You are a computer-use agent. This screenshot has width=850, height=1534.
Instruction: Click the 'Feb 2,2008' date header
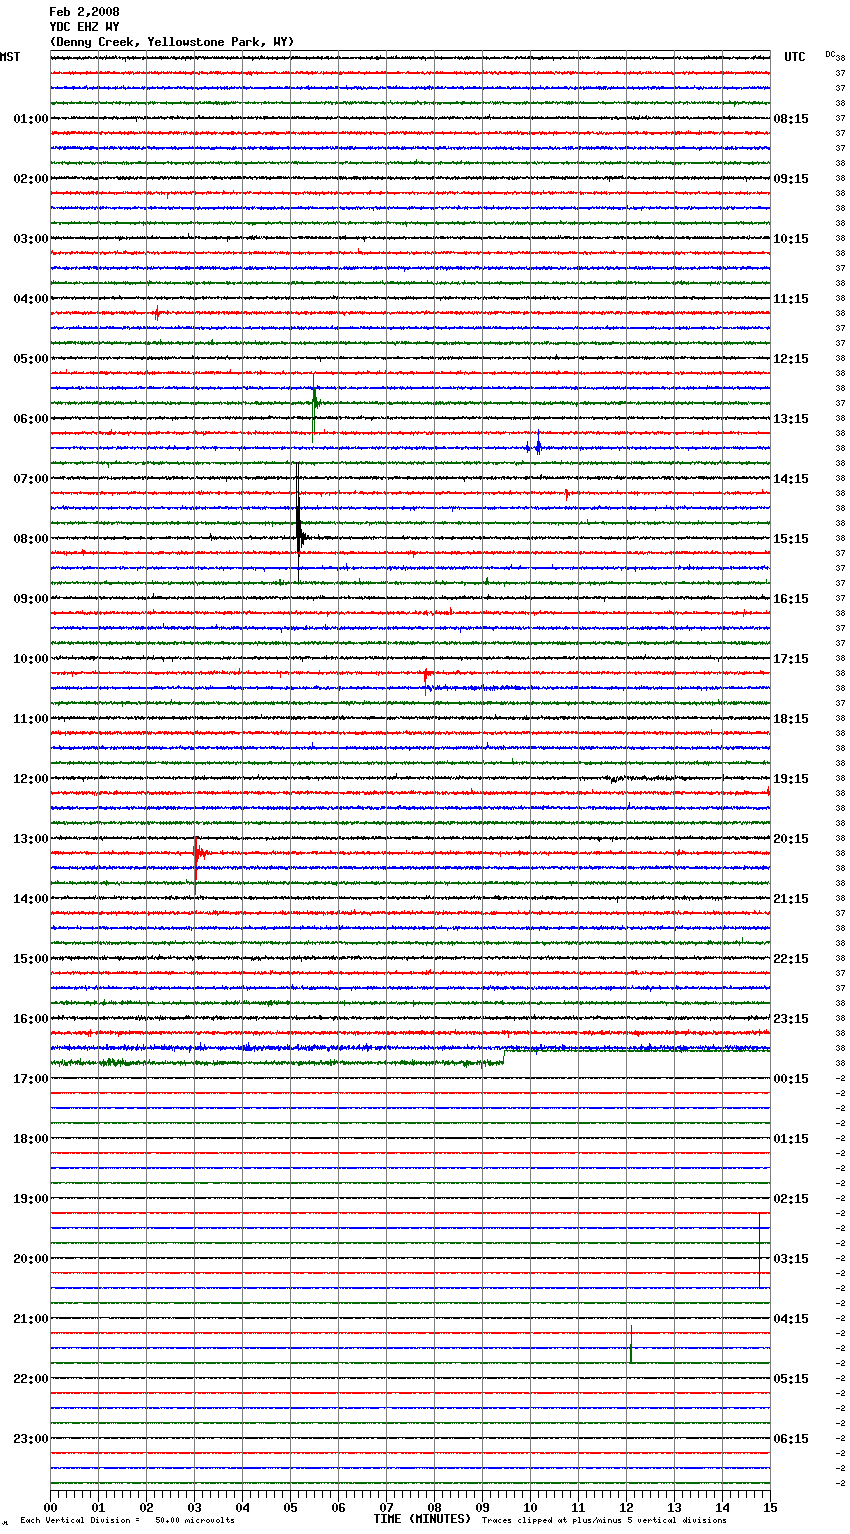point(84,12)
